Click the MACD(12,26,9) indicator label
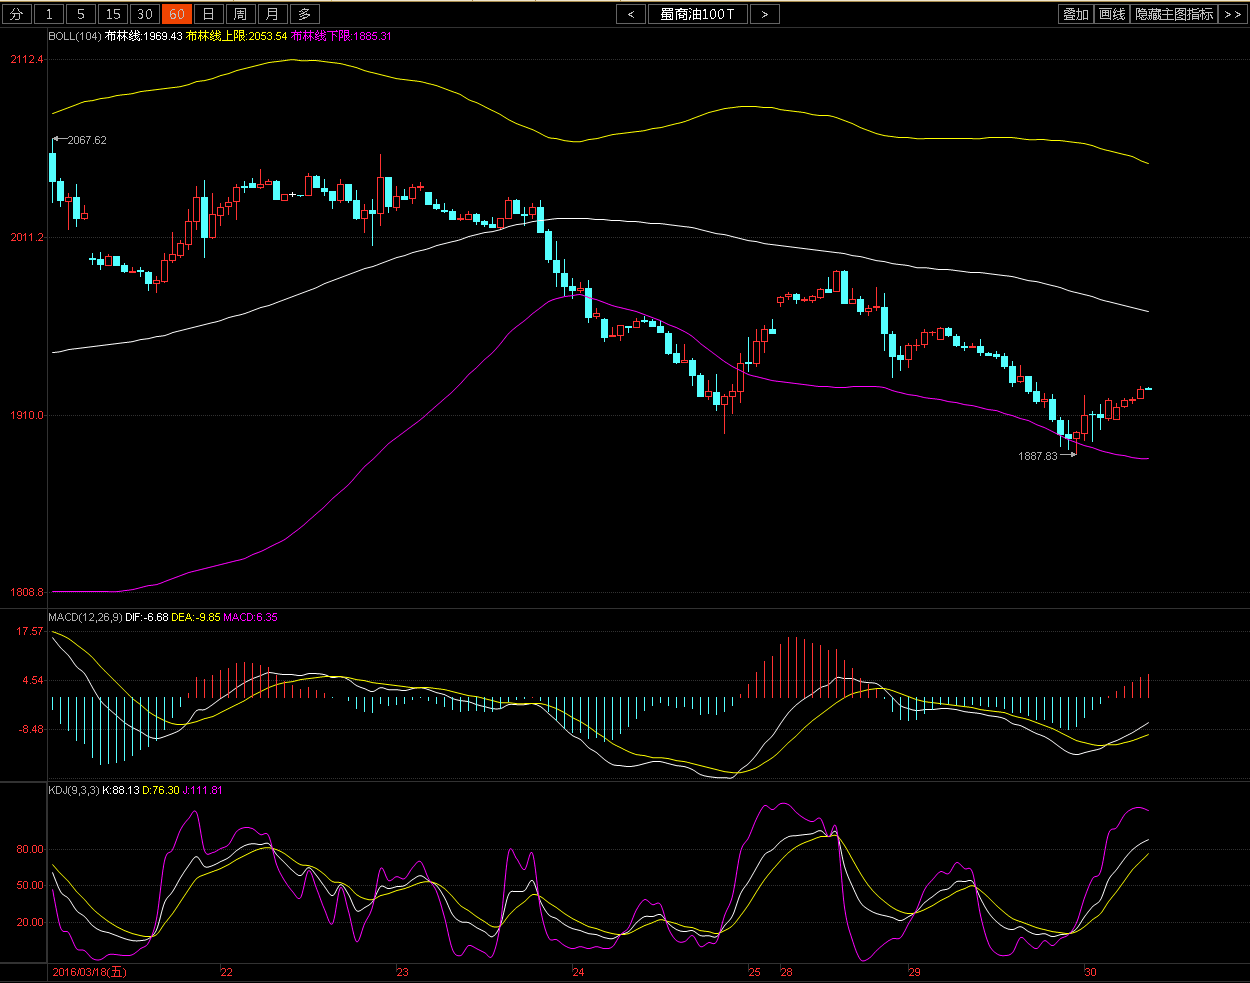The width and height of the screenshot is (1250, 983). click(x=85, y=617)
